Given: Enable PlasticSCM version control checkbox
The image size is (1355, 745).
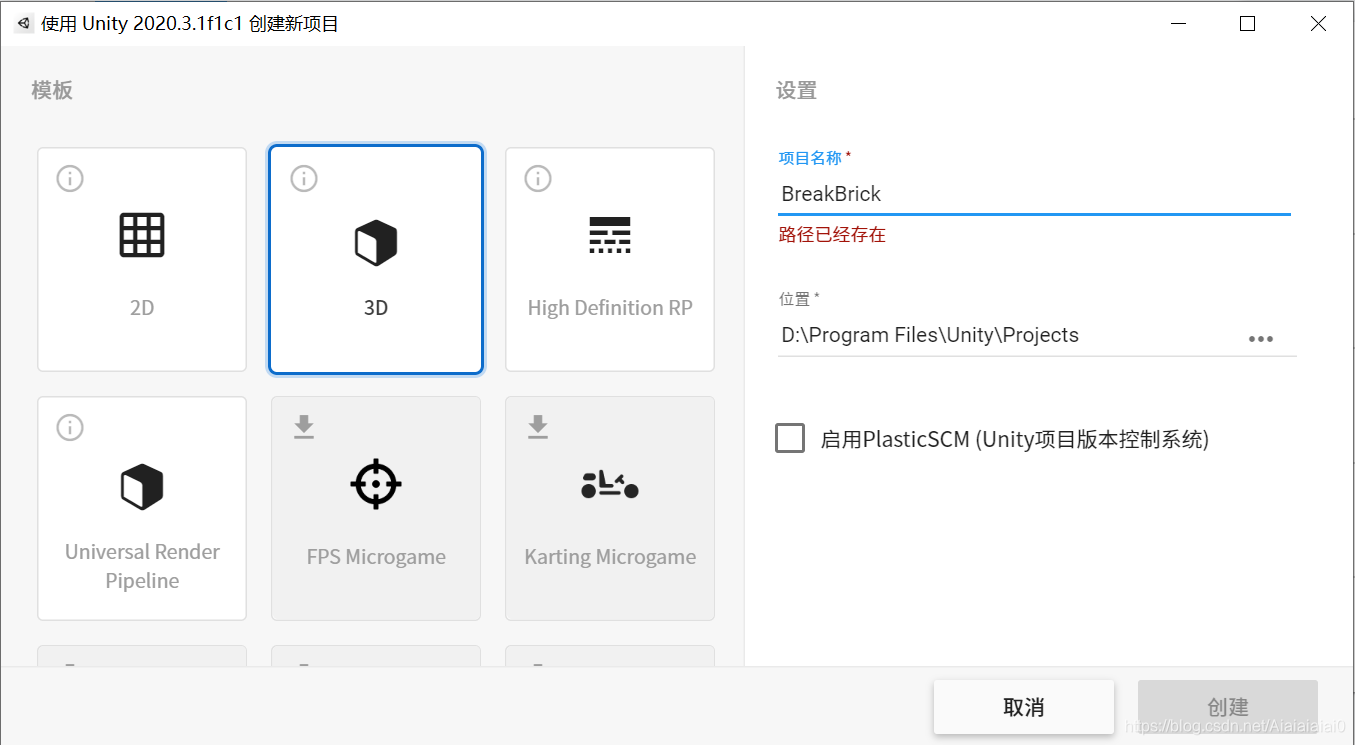Looking at the screenshot, I should (790, 438).
